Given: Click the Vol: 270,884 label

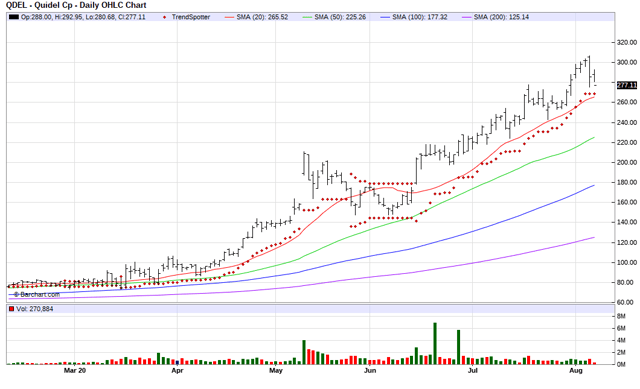Looking at the screenshot, I should click(x=35, y=309).
